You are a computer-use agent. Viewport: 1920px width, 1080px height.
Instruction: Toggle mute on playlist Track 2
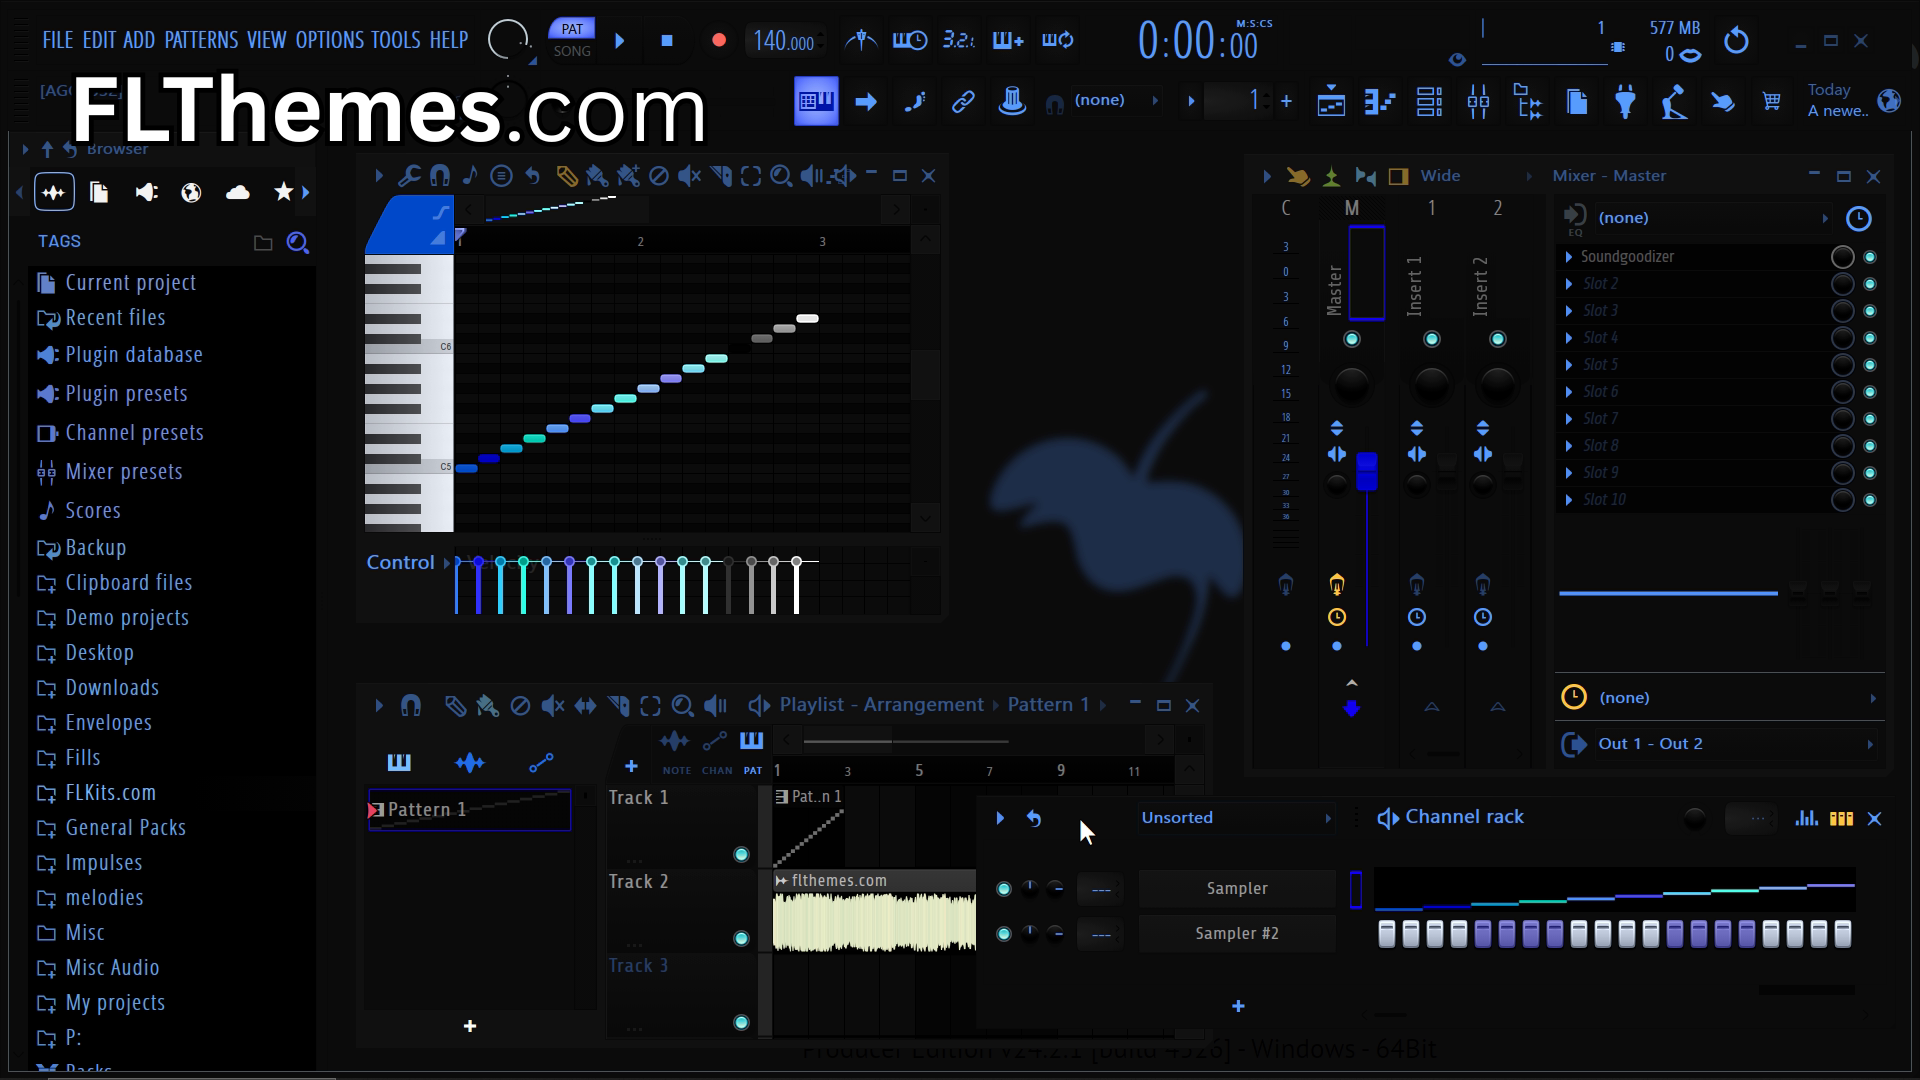[741, 938]
